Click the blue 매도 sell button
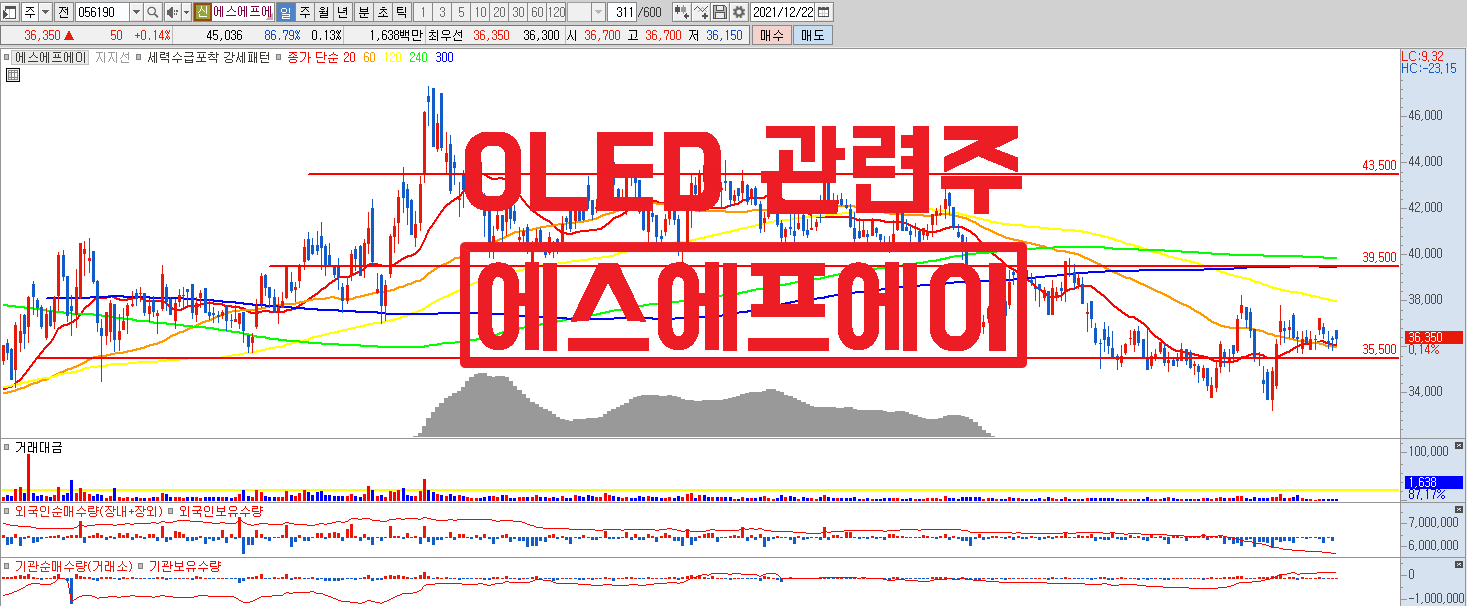The width and height of the screenshot is (1467, 606). coord(812,35)
